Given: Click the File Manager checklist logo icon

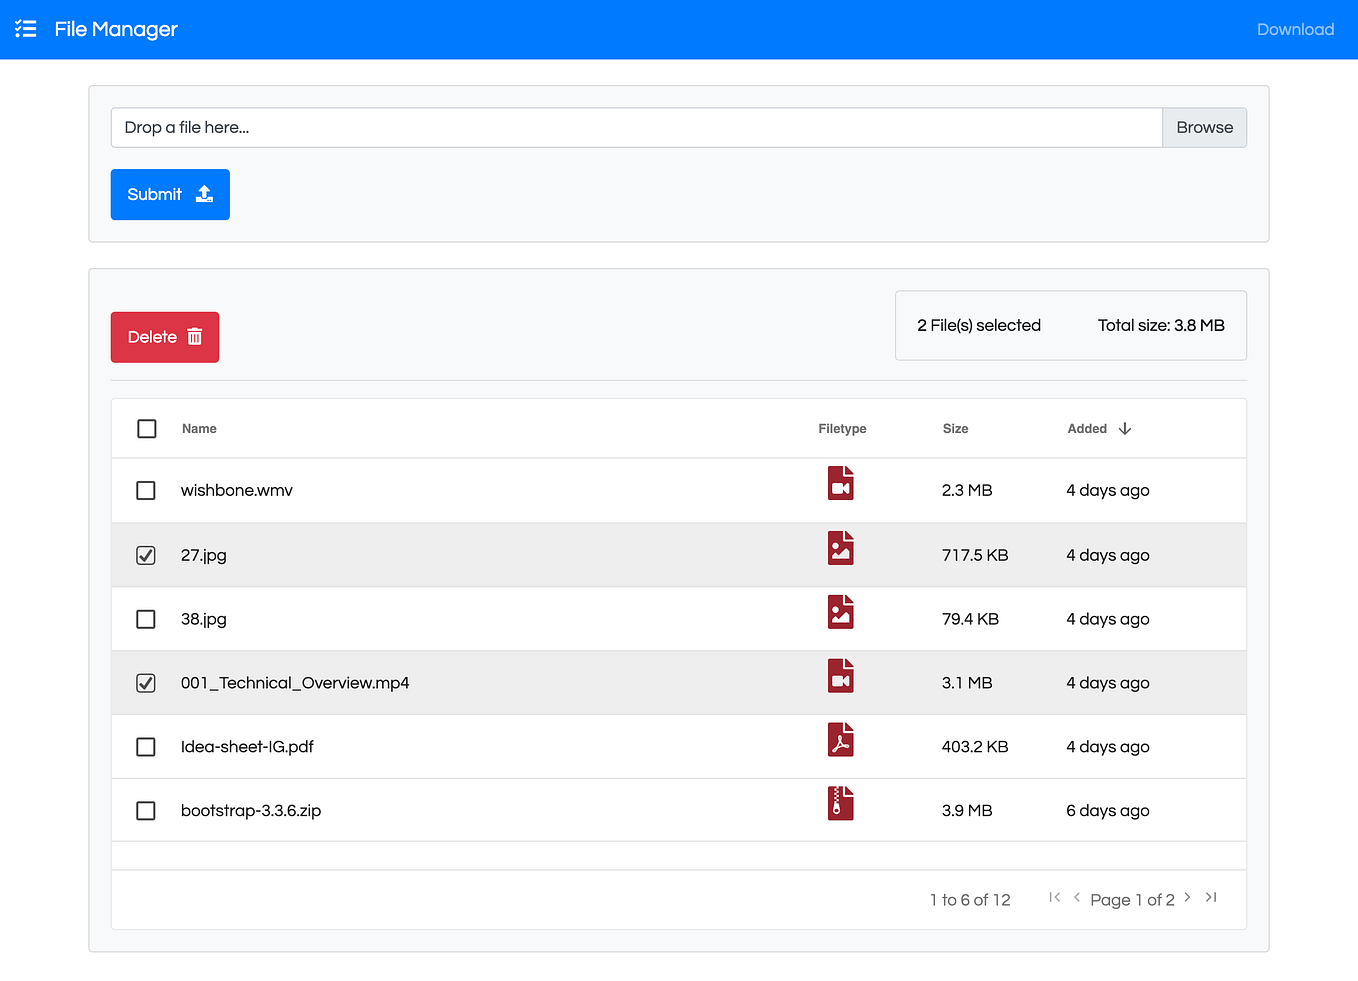Looking at the screenshot, I should click(x=26, y=29).
